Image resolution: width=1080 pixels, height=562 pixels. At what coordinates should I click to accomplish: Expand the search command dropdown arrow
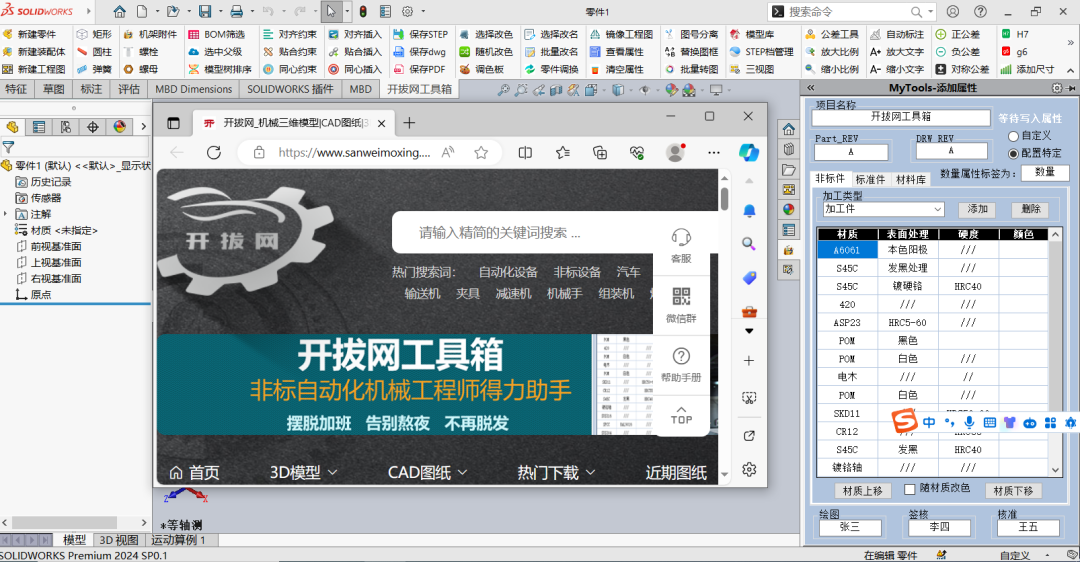[931, 12]
